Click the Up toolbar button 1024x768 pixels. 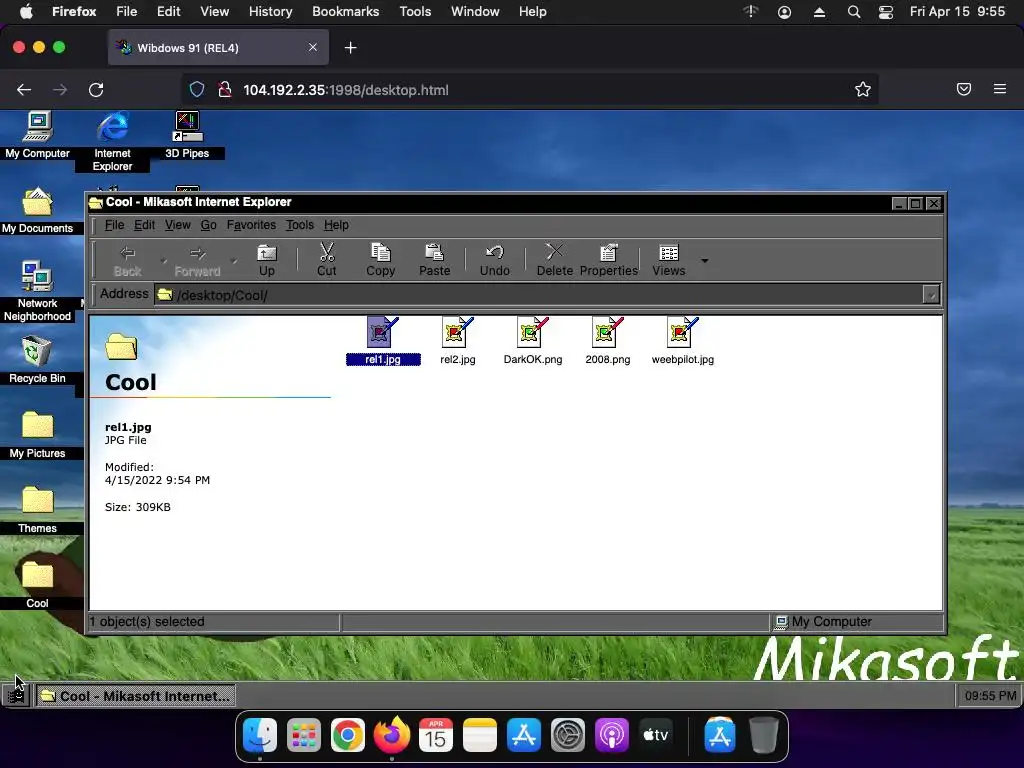click(x=266, y=260)
